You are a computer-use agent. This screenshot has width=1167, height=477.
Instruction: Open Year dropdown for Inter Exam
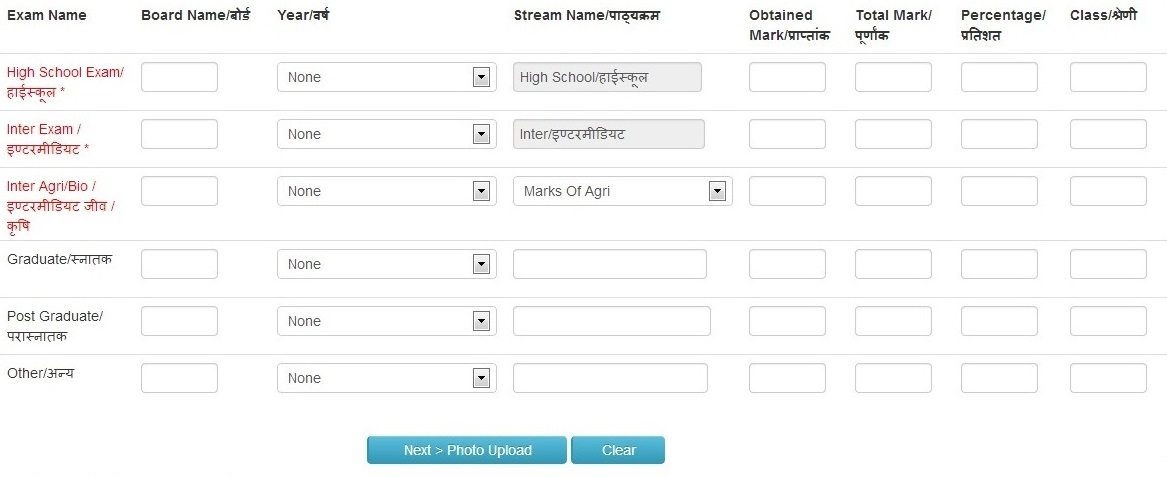(386, 135)
